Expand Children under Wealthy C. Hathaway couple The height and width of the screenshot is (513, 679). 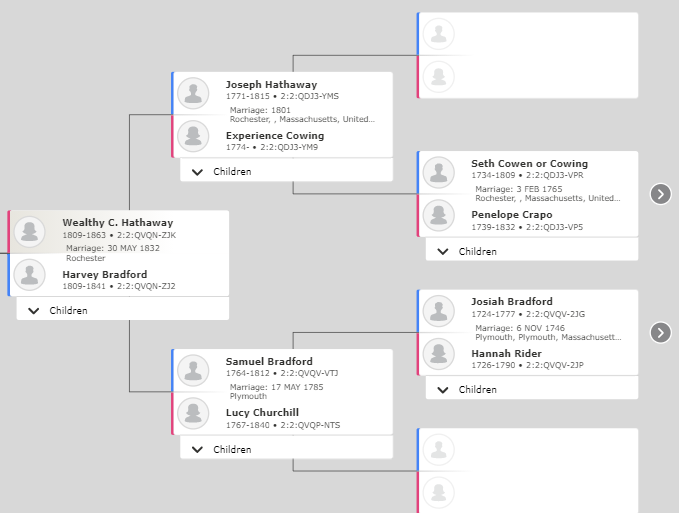123,310
